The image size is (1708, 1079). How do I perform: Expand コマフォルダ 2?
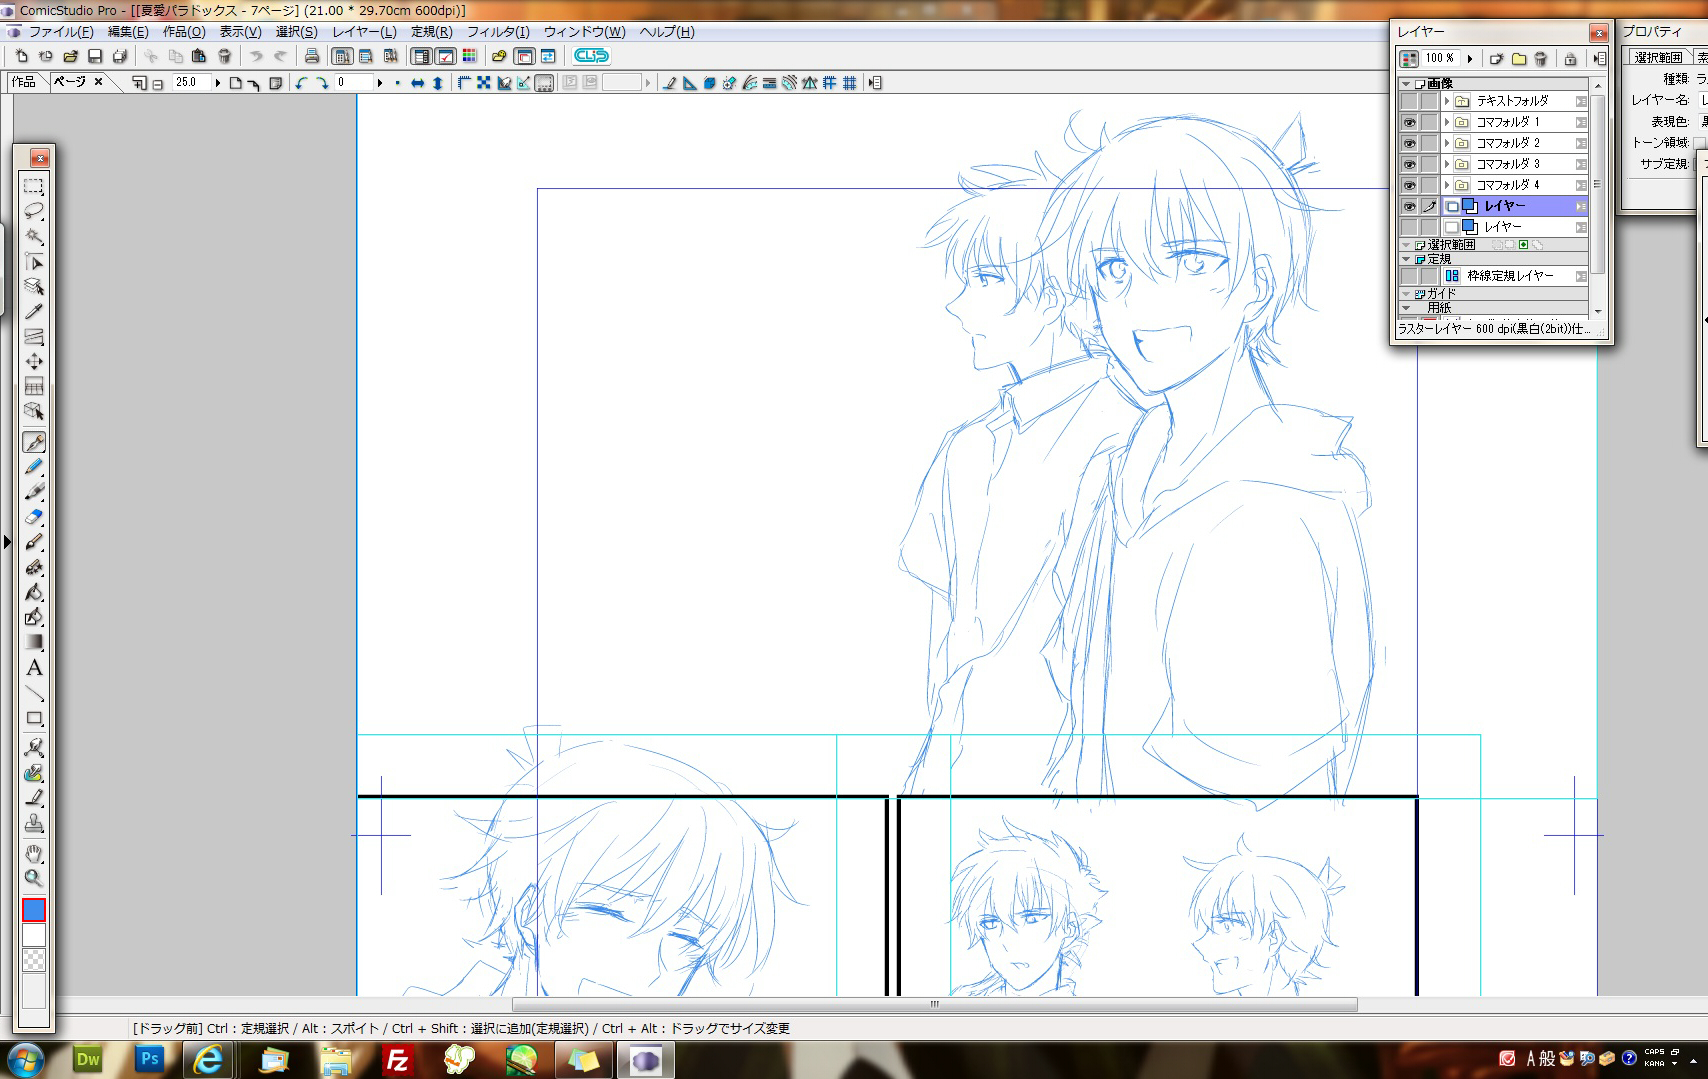(x=1447, y=143)
